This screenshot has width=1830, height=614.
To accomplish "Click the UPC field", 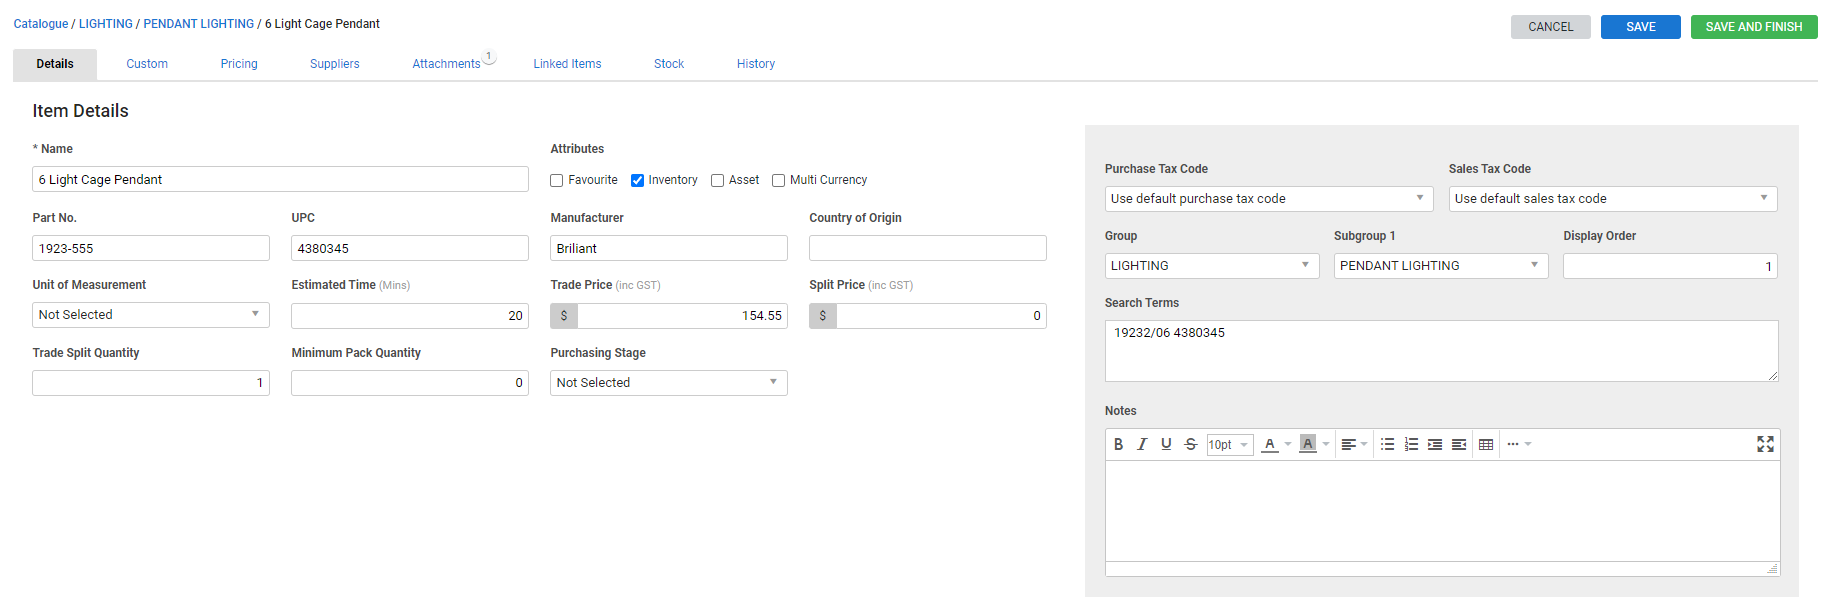I will pos(410,248).
